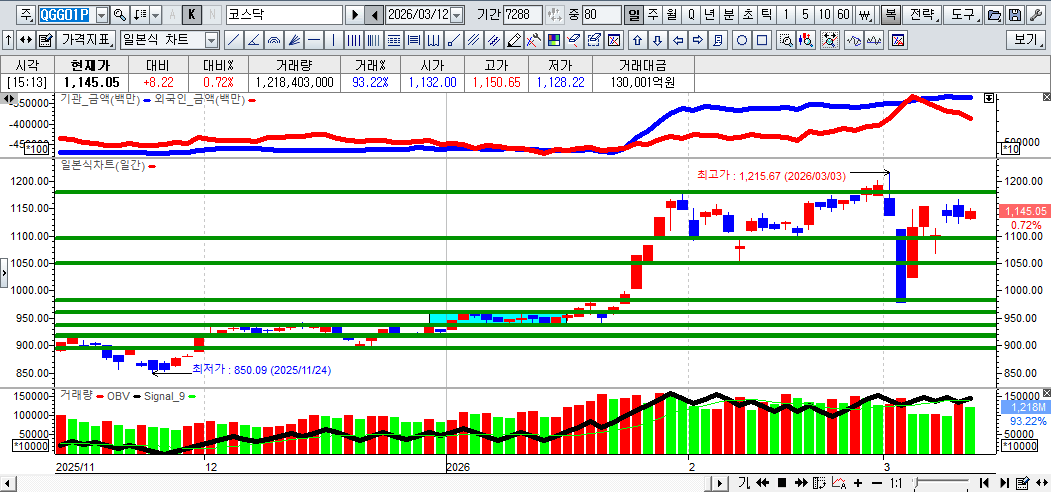Viewport: 1051px width, 492px height.
Task: Draw a horizontal line with the tool
Action: pyautogui.click(x=314, y=40)
